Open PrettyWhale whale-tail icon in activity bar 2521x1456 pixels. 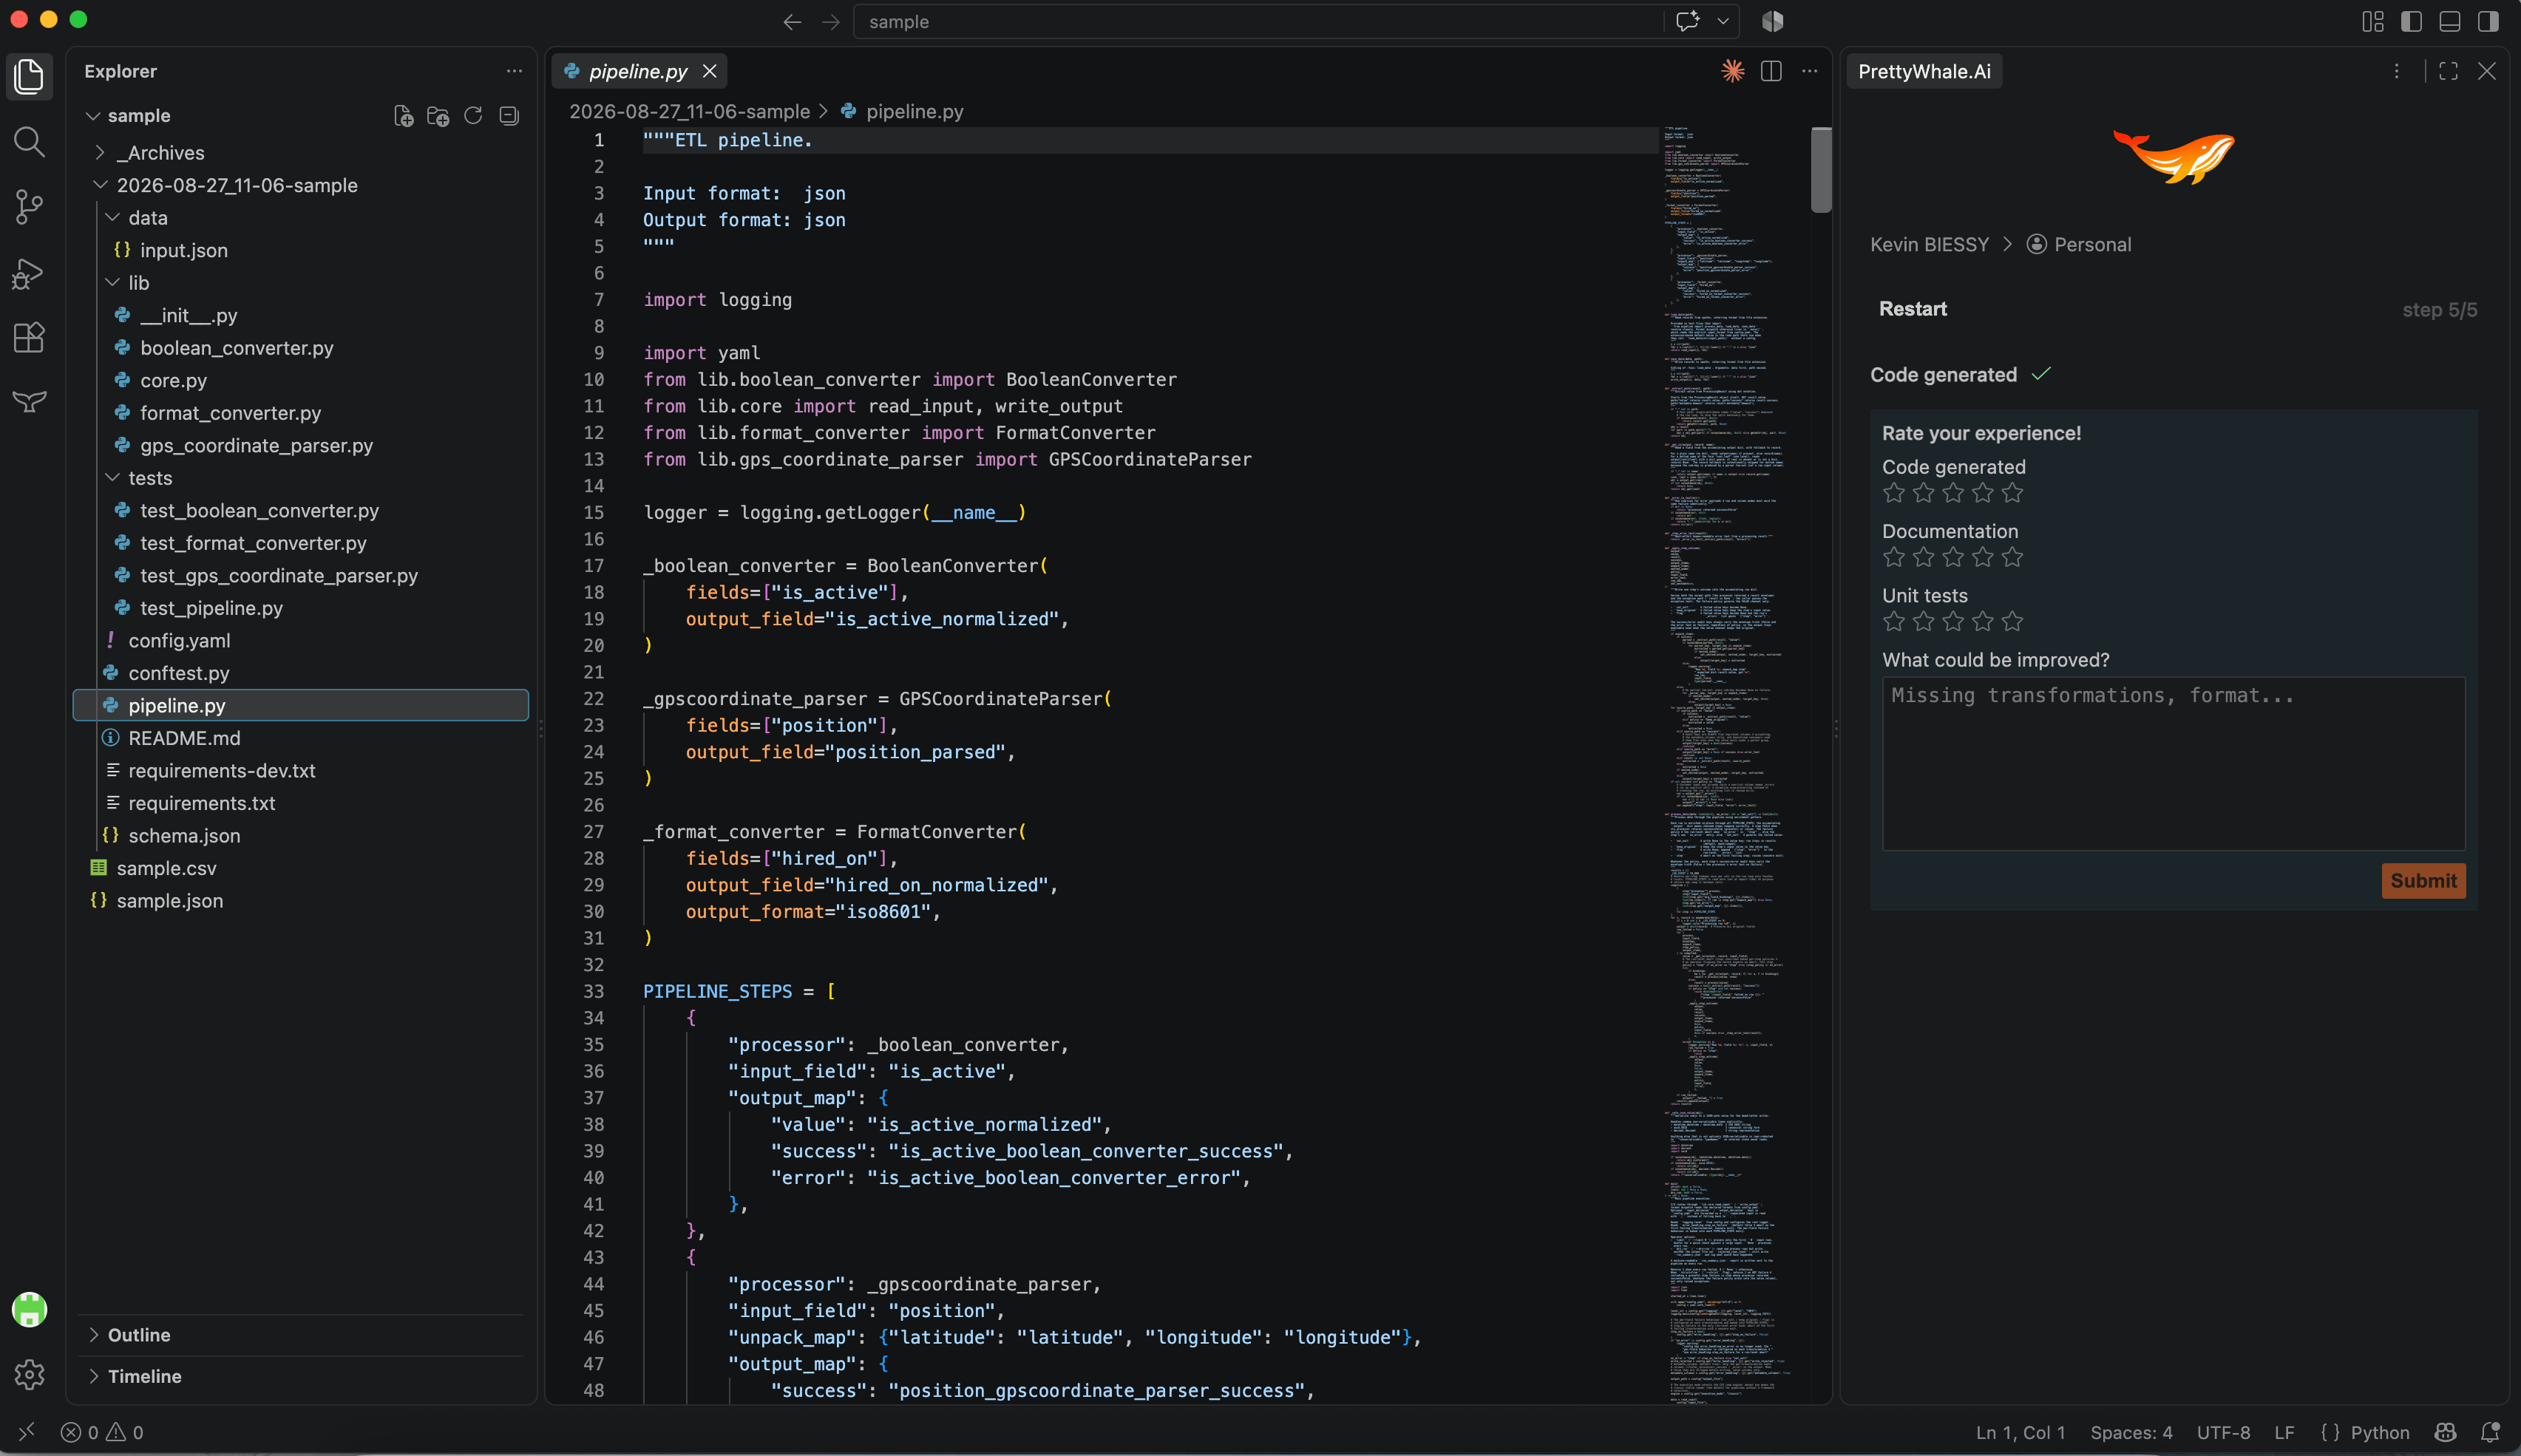click(x=29, y=402)
